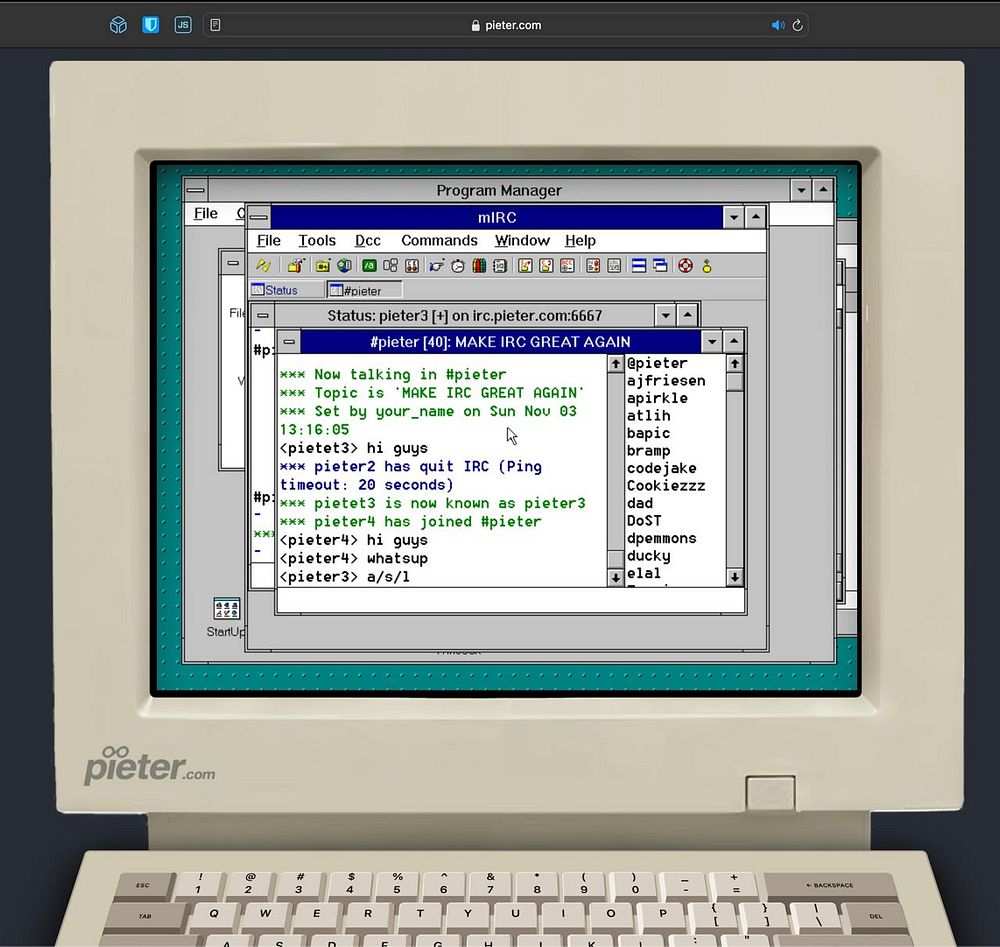Select Cookiezzz in the nickname list
1000x947 pixels.
666,486
